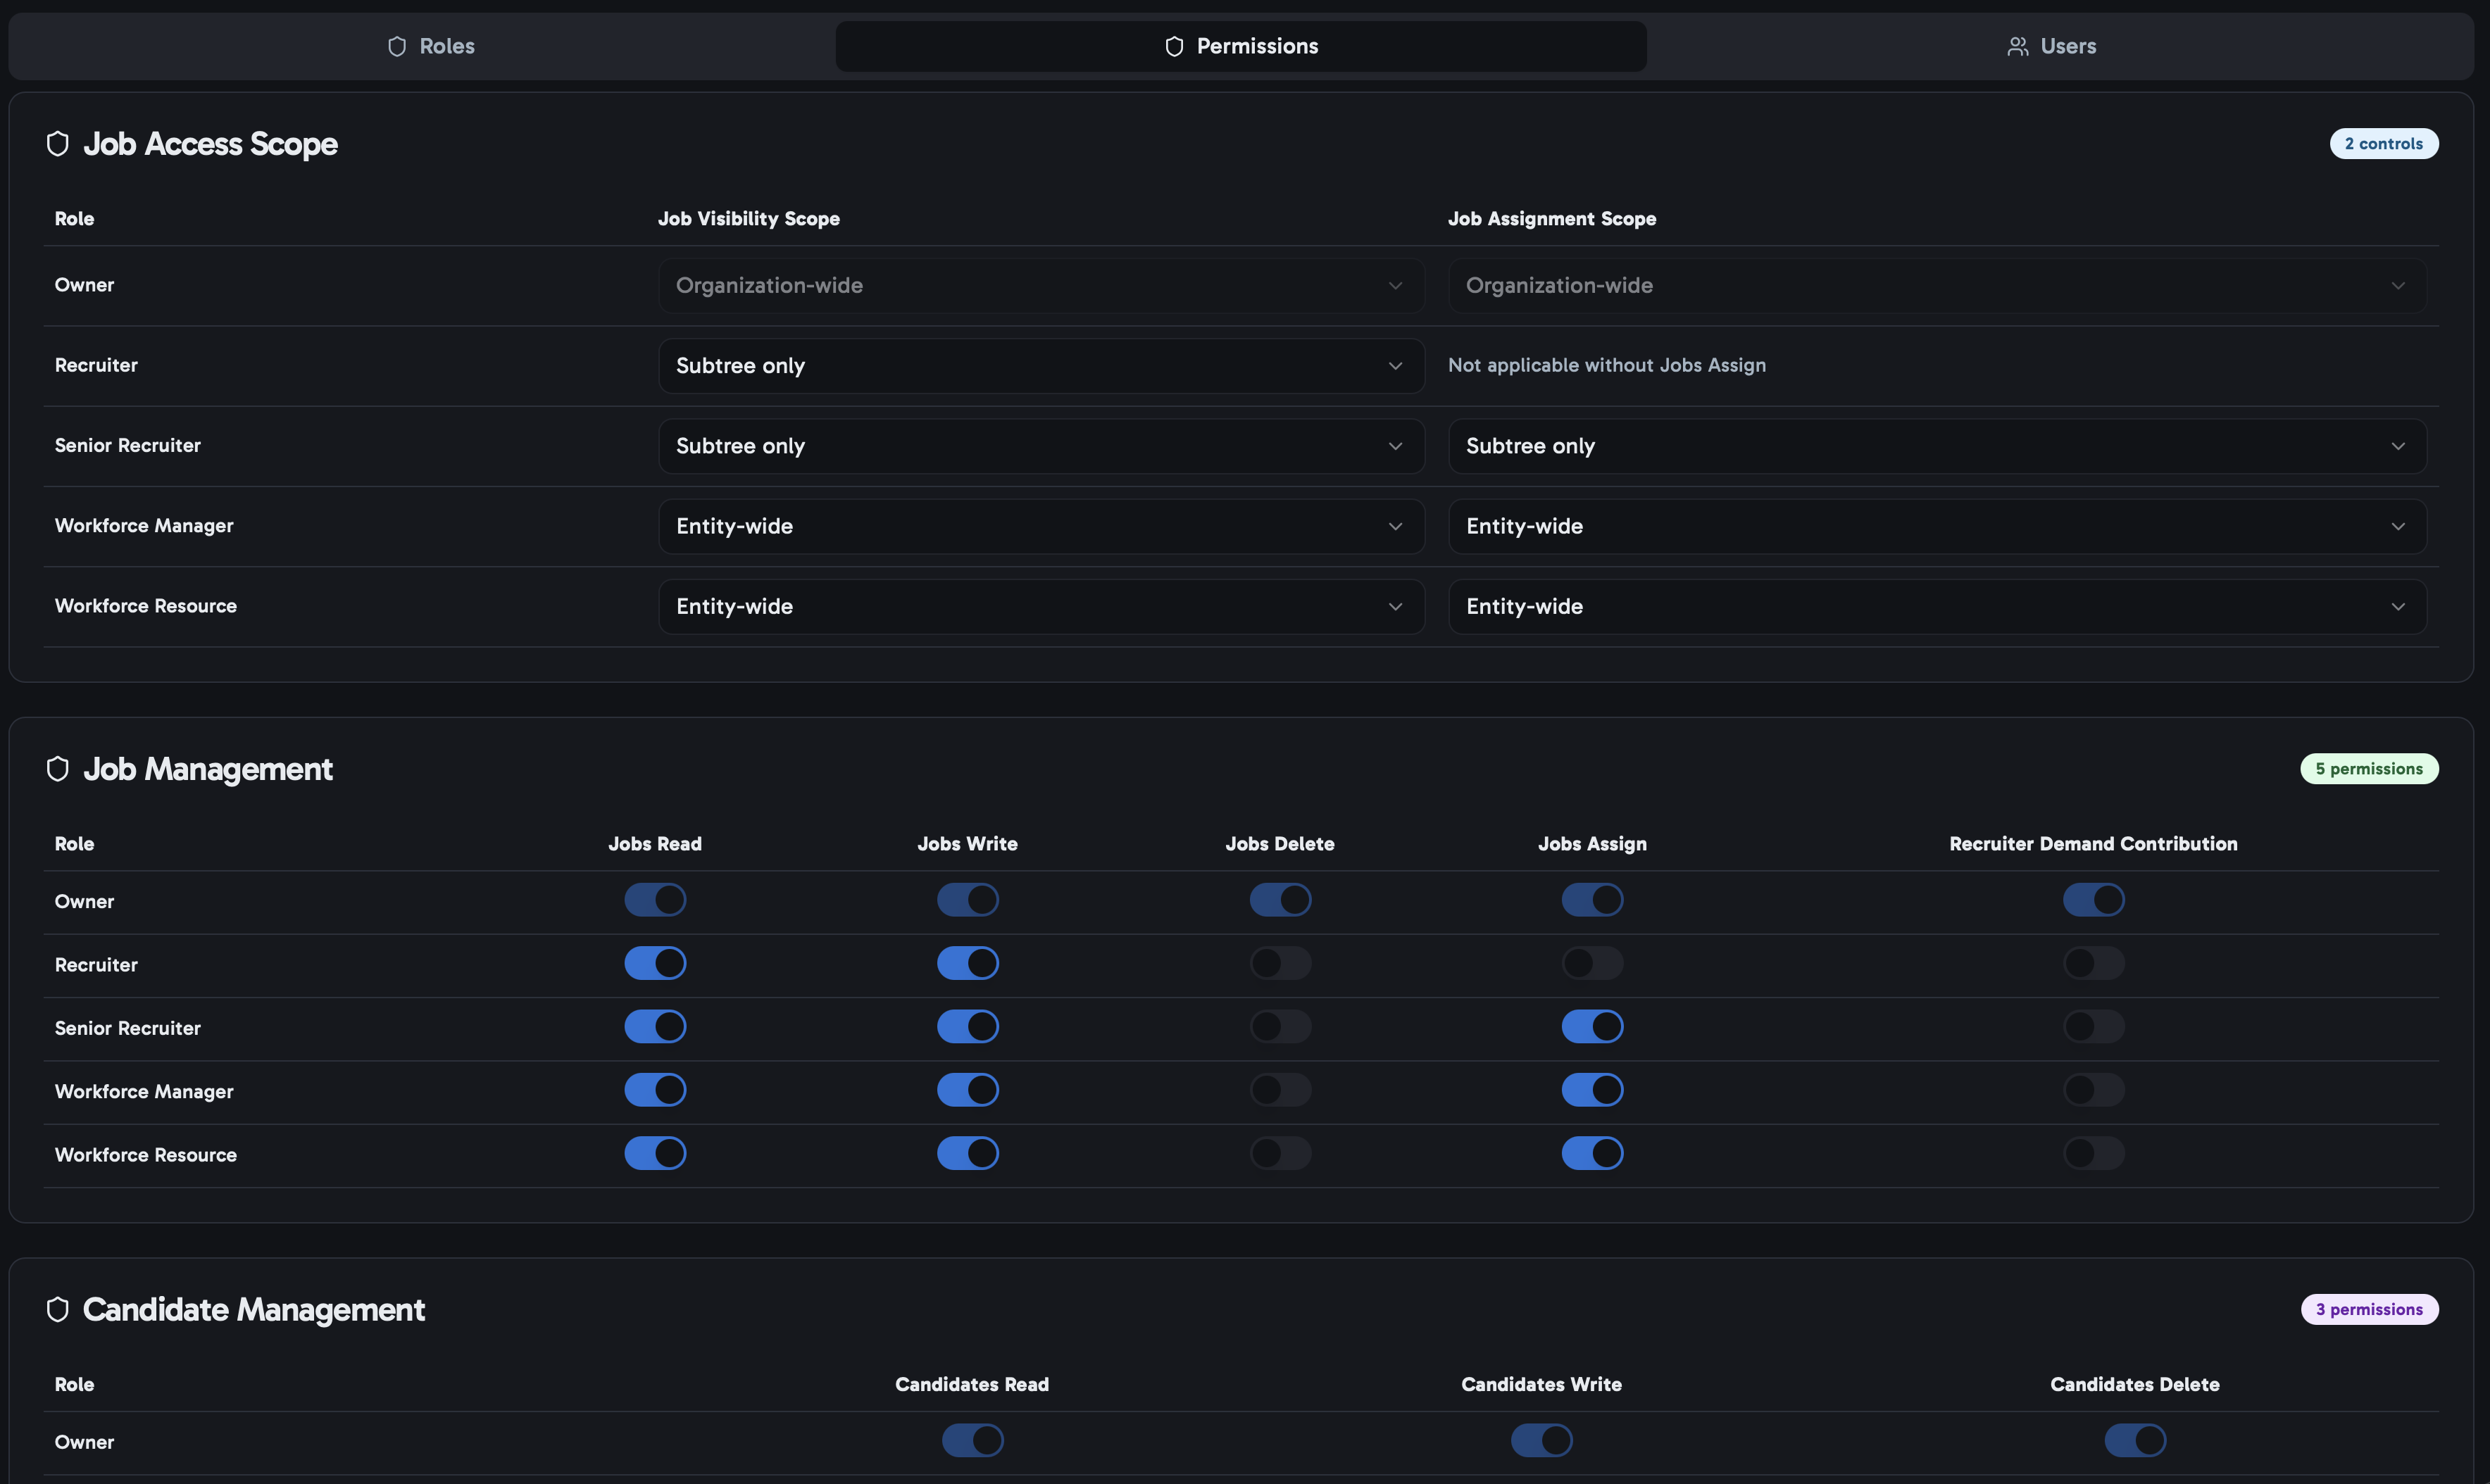Click the '3 permissions' badge
This screenshot has height=1484, width=2490.
pos(2369,1310)
